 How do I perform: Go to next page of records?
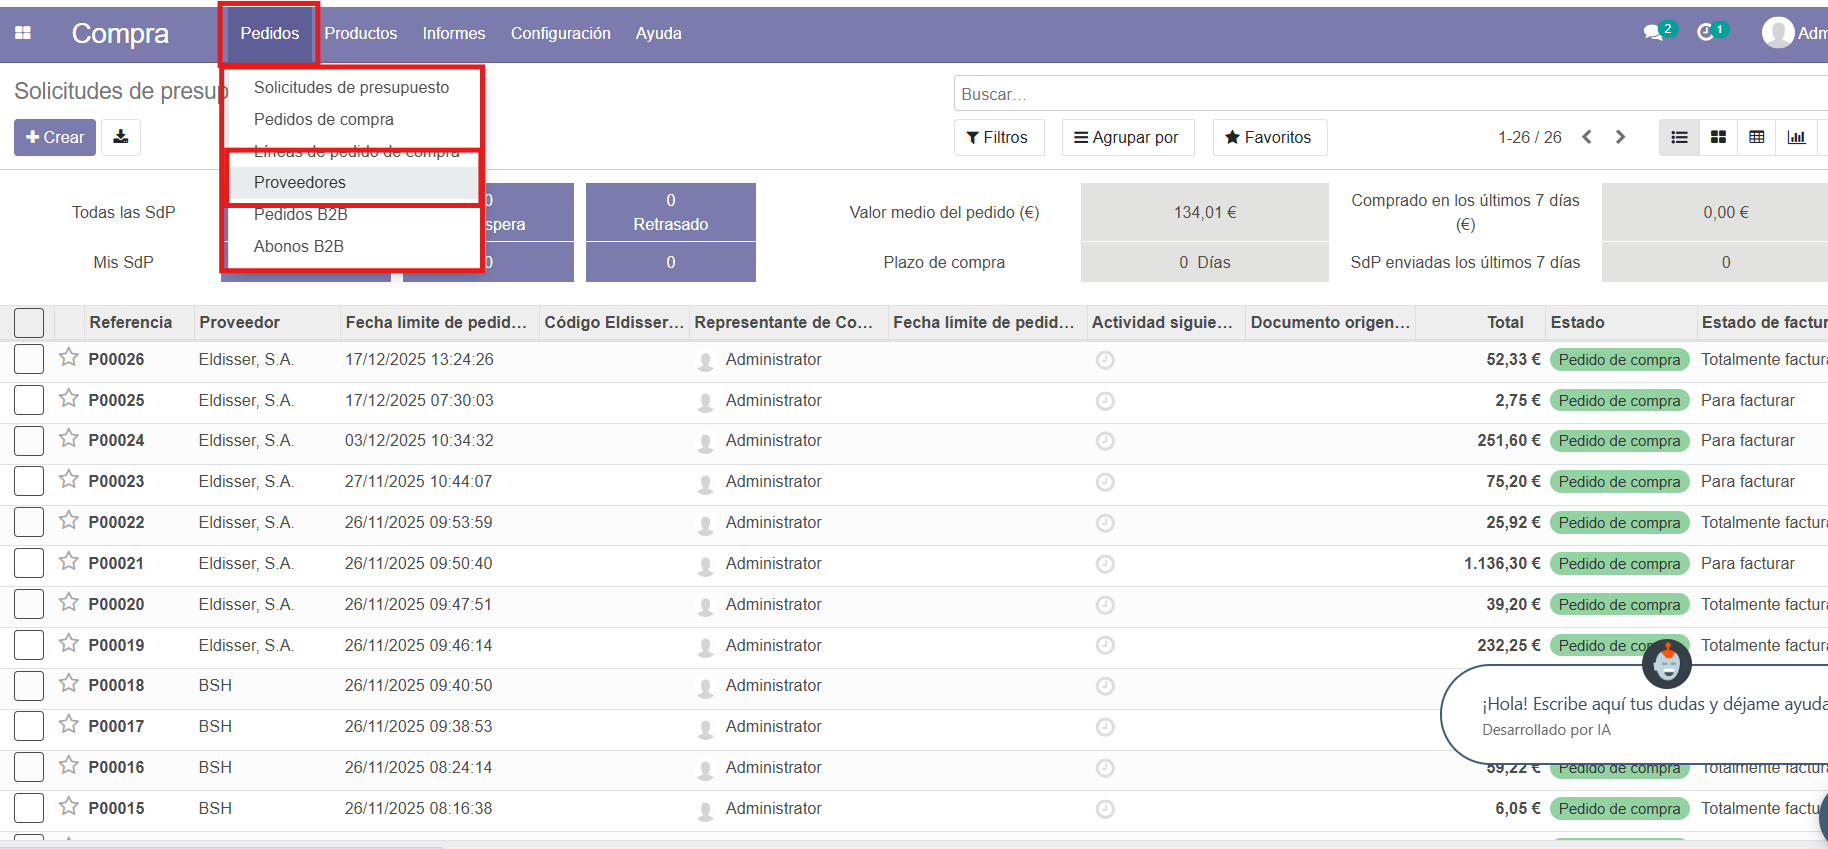tap(1621, 137)
